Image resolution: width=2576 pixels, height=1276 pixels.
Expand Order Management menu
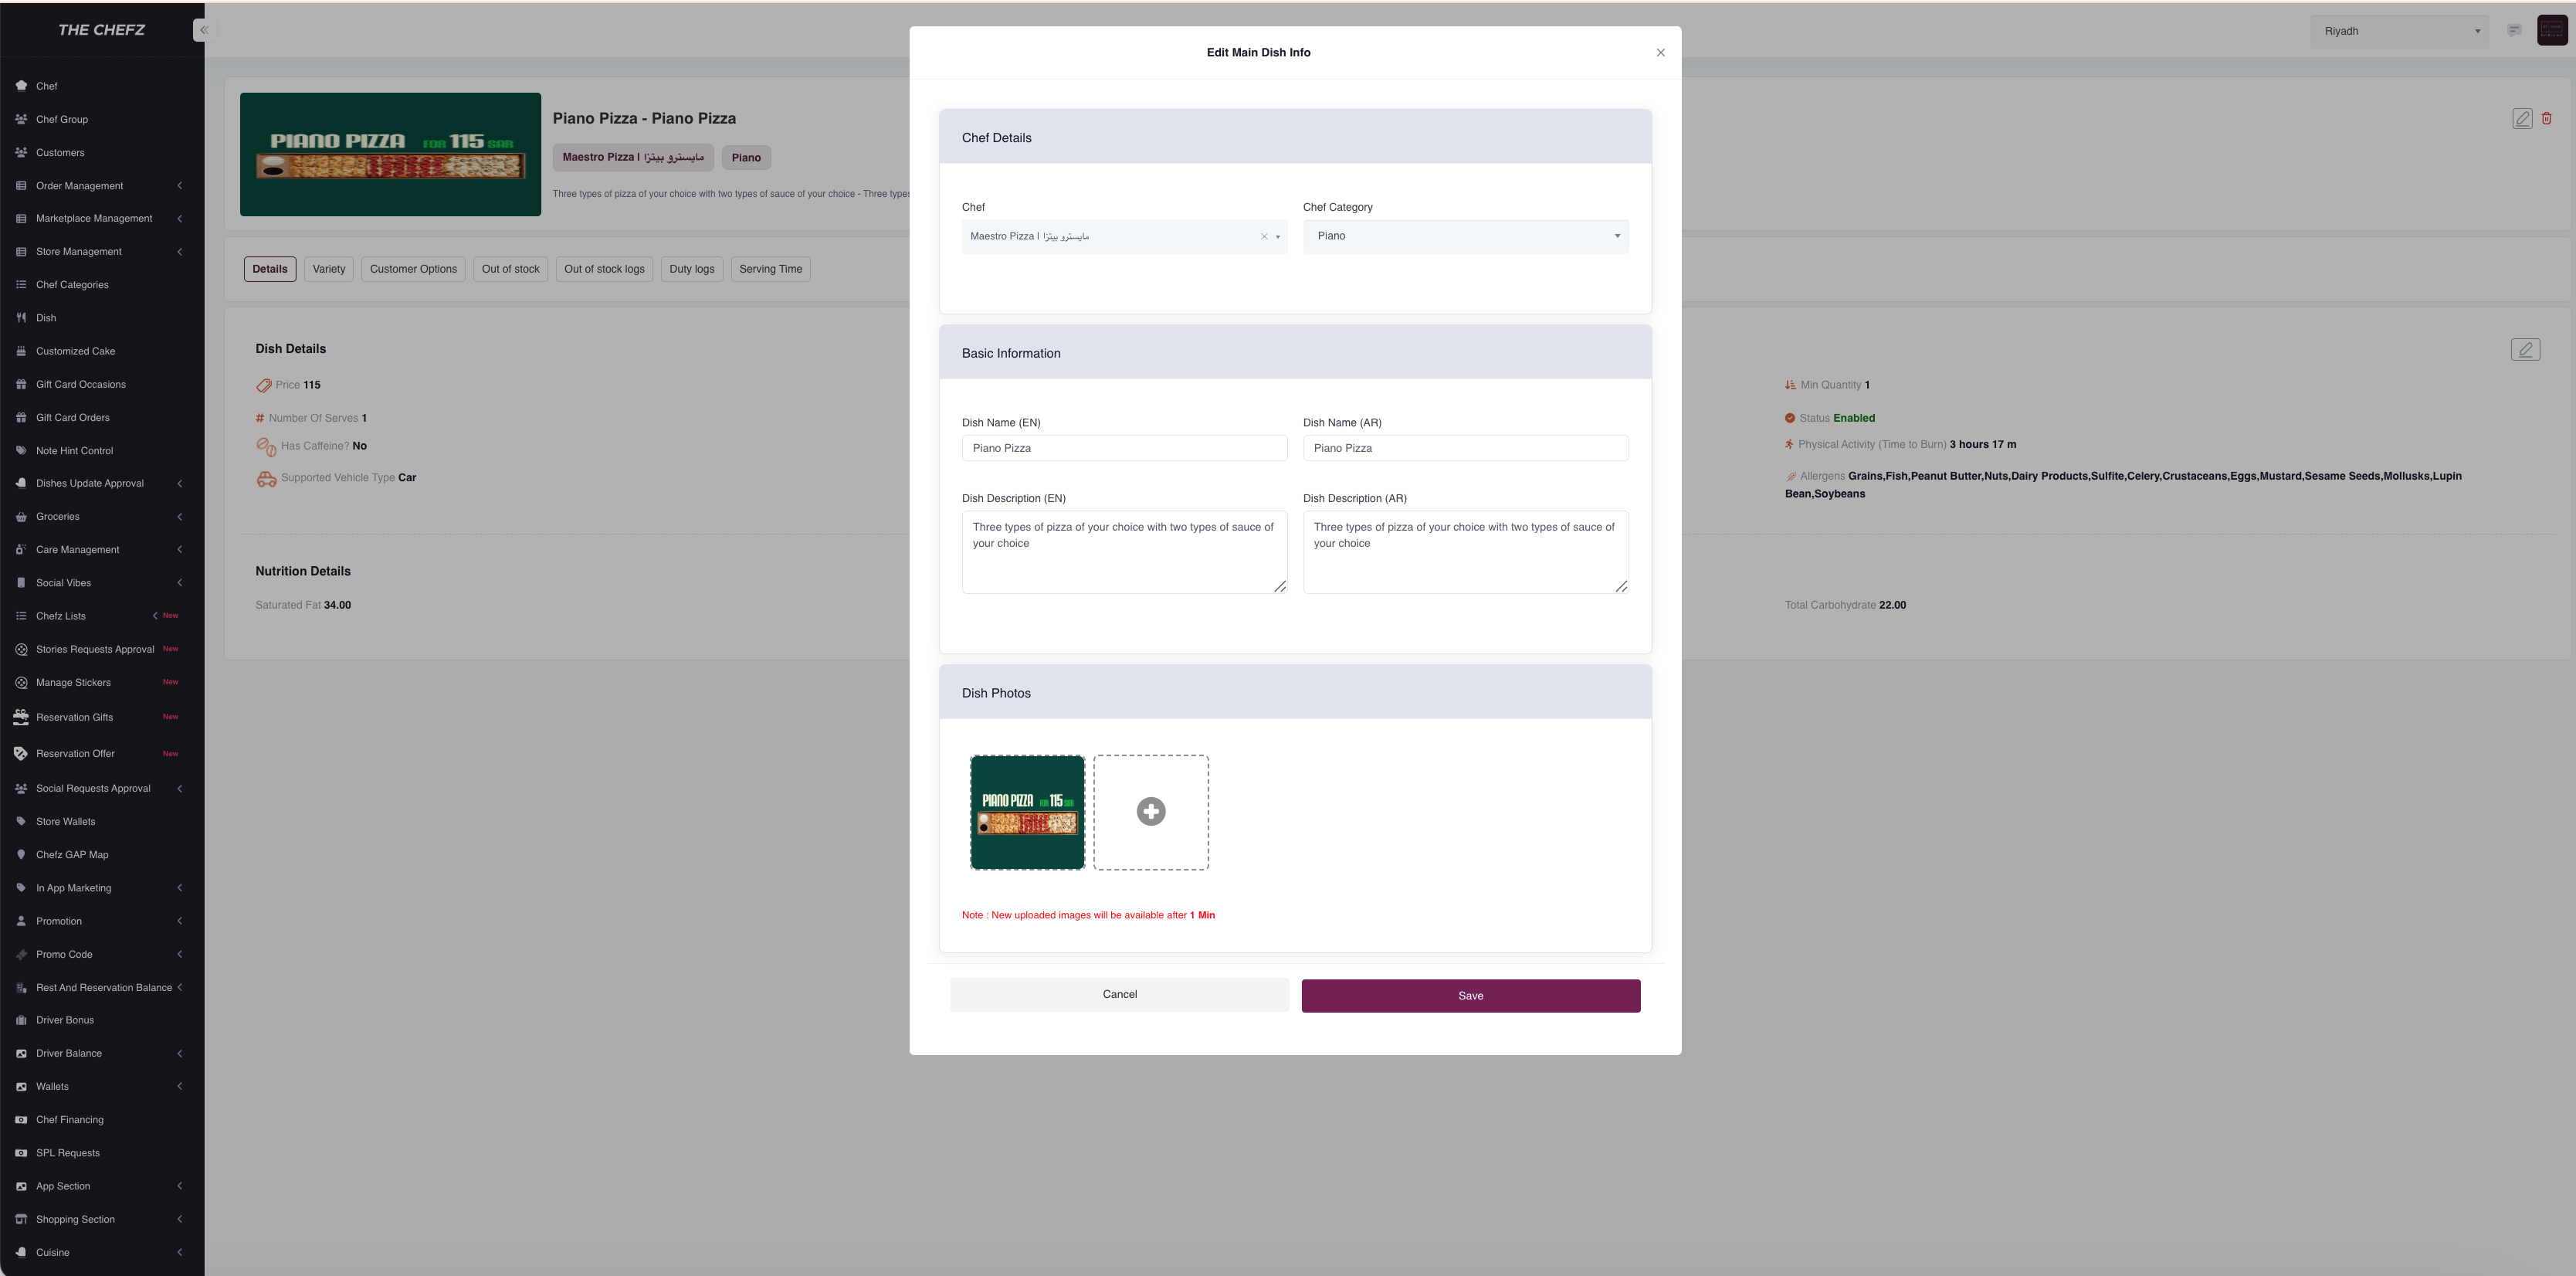tap(102, 186)
